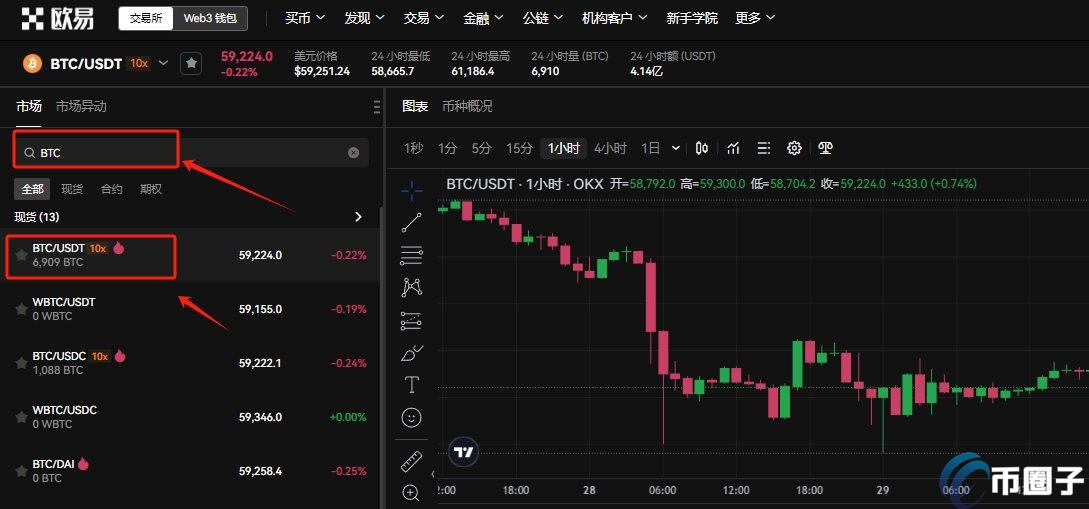Screen dimensions: 1089x509
Task: Expand the 发现 dropdown menu
Action: click(364, 19)
